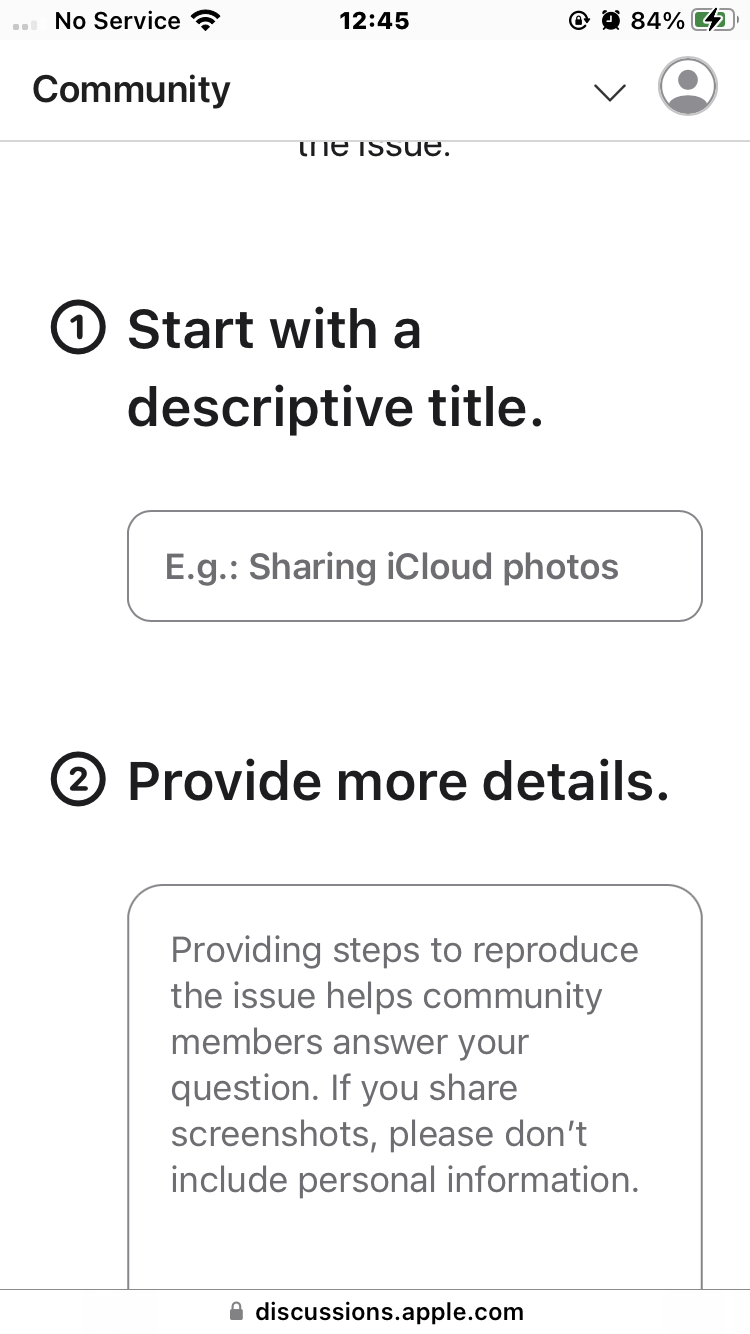Viewport: 750px width, 1334px height.
Task: Tap the charging battery icon
Action: 713,20
